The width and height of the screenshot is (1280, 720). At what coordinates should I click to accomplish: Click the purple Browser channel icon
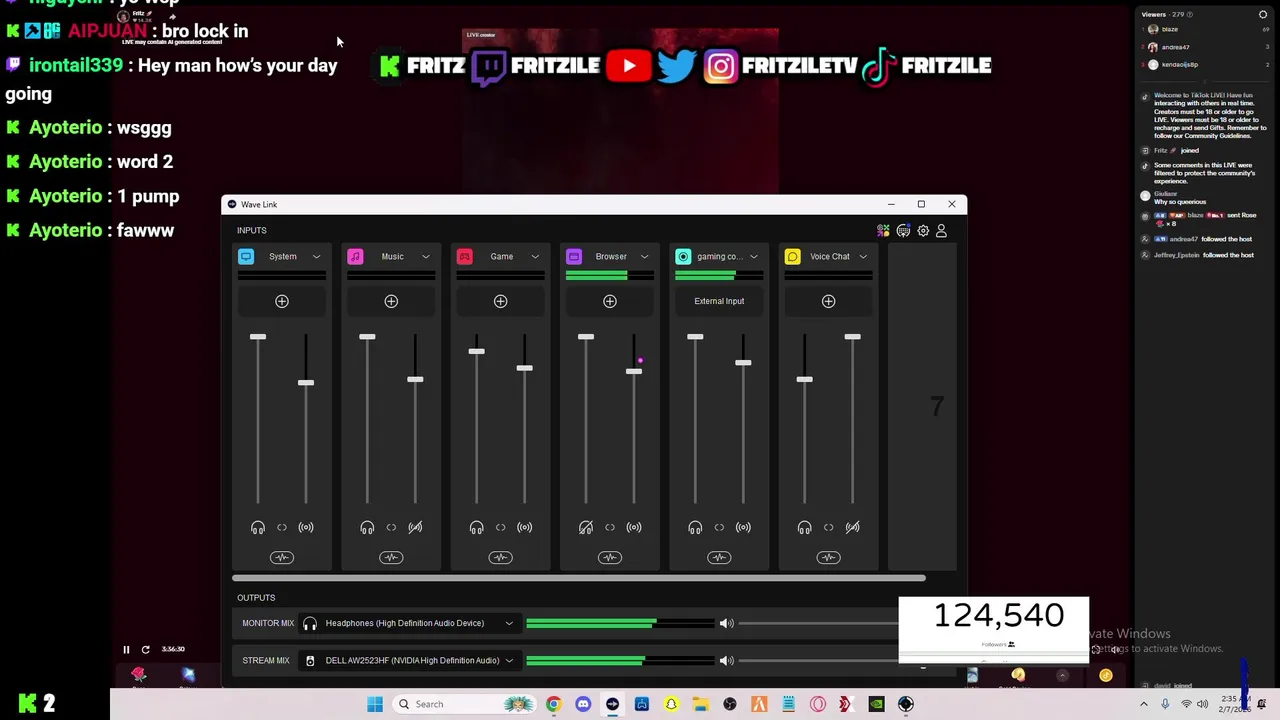(x=574, y=256)
